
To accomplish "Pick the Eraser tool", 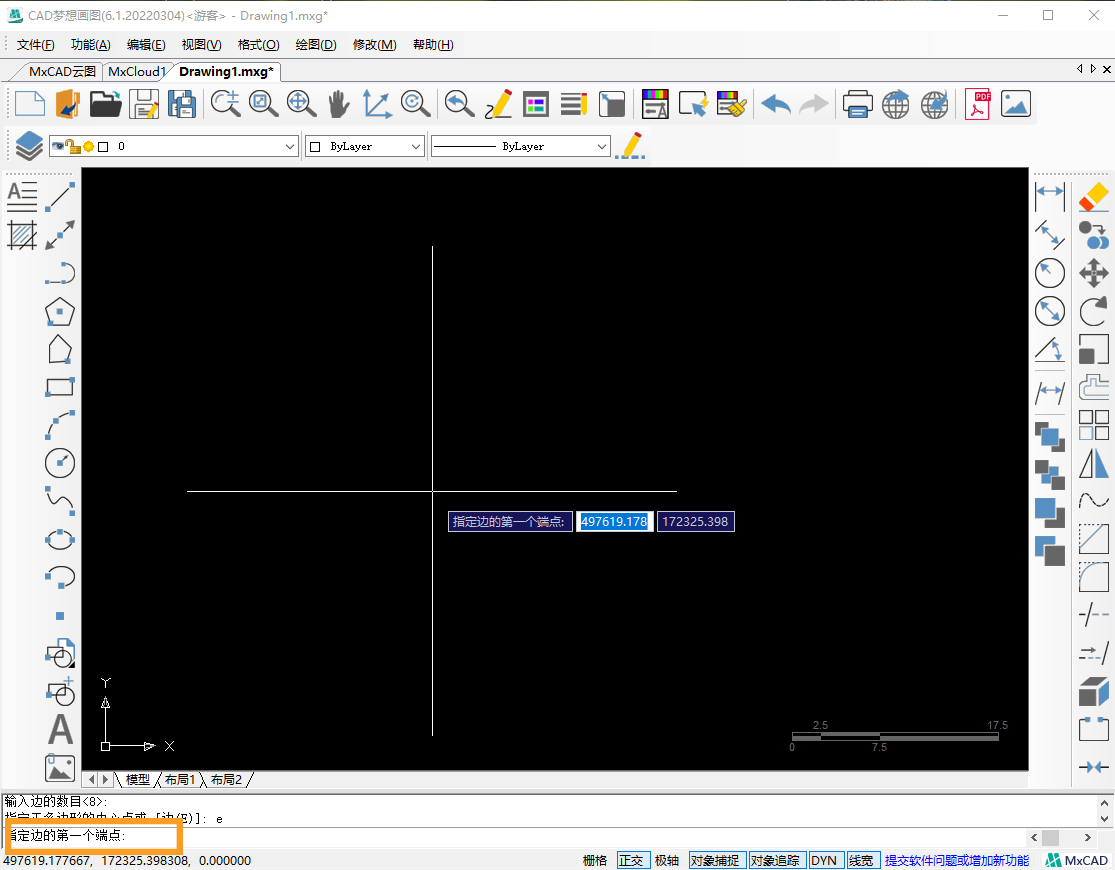I will pos(1094,197).
